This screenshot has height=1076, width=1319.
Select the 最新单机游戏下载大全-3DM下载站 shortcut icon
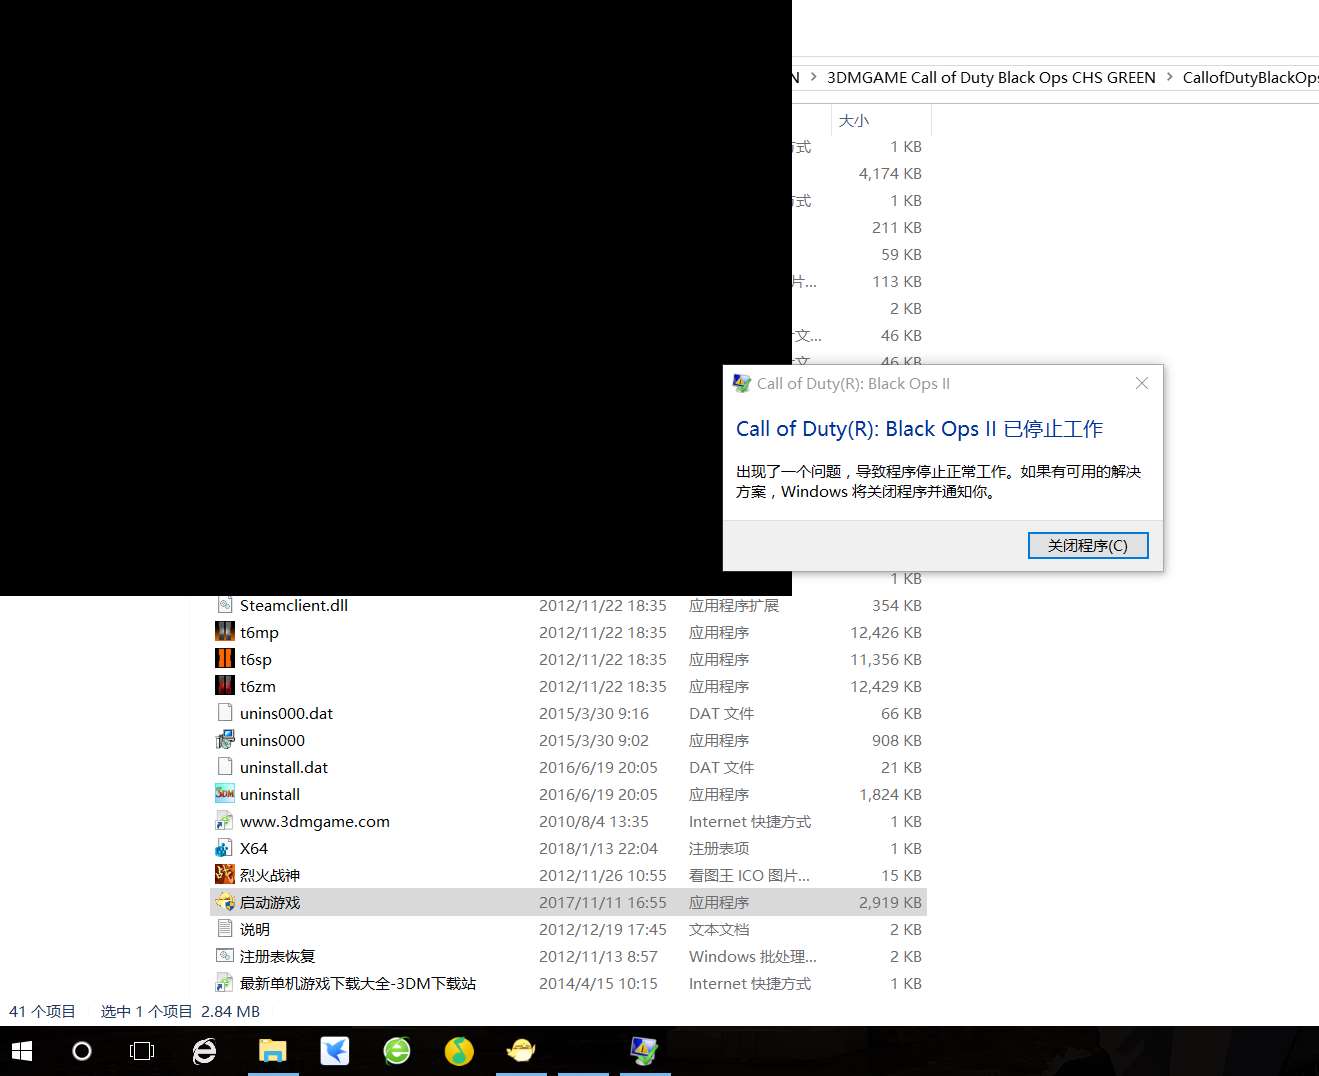click(225, 983)
